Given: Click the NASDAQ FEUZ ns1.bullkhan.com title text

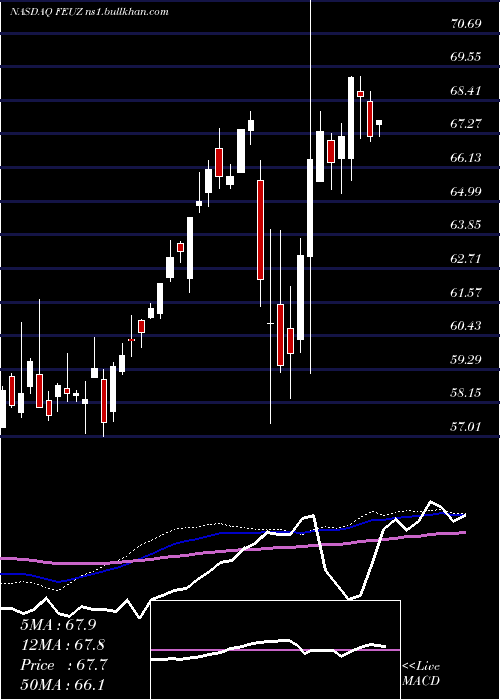Looking at the screenshot, I should point(89,12).
